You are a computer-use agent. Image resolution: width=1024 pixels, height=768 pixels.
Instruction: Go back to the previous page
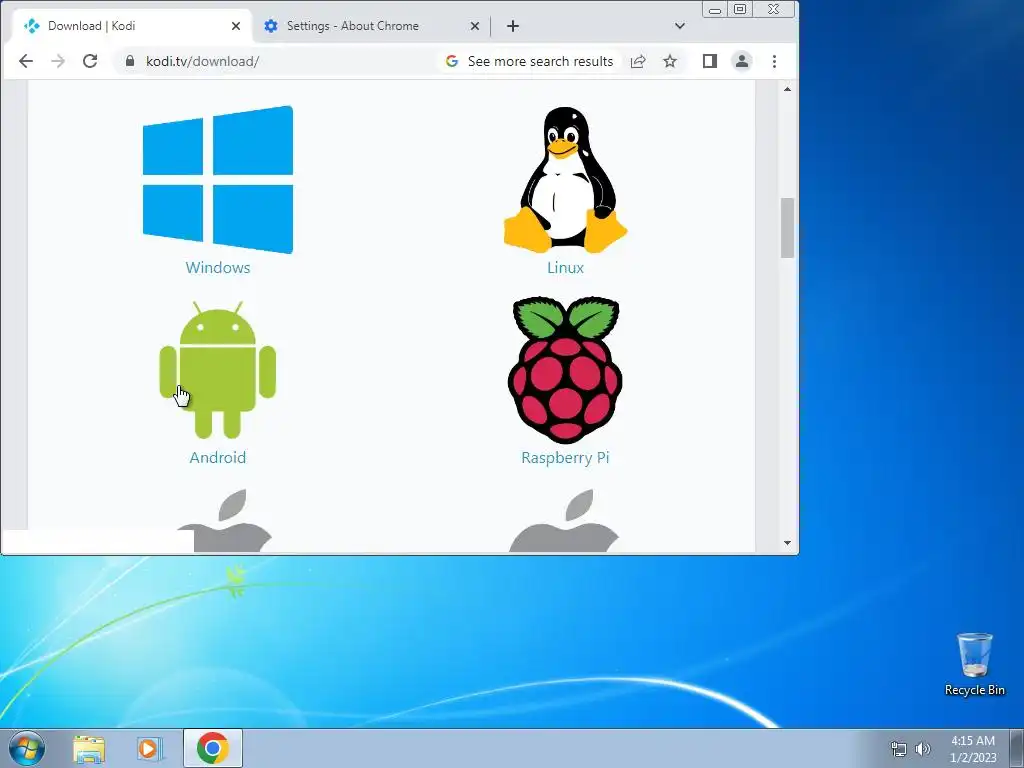pos(25,61)
